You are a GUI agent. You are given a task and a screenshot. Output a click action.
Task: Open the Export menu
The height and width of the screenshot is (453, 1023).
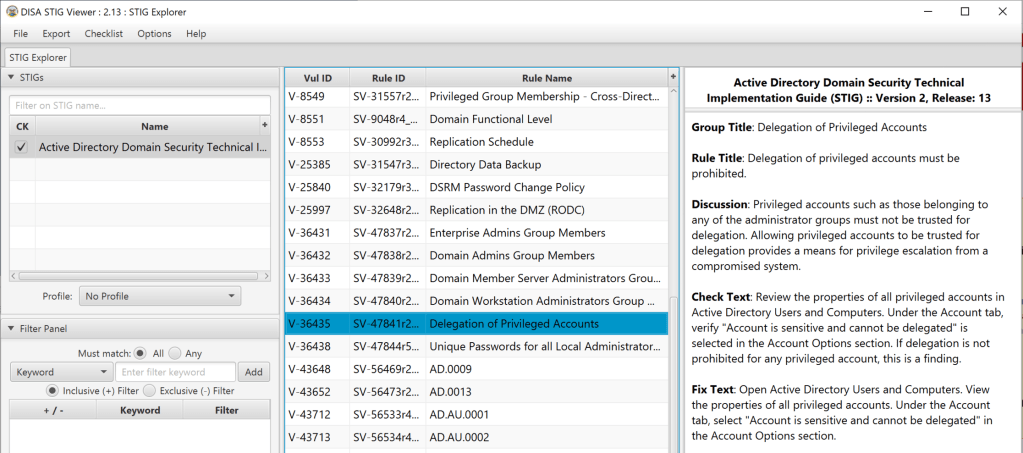(56, 34)
